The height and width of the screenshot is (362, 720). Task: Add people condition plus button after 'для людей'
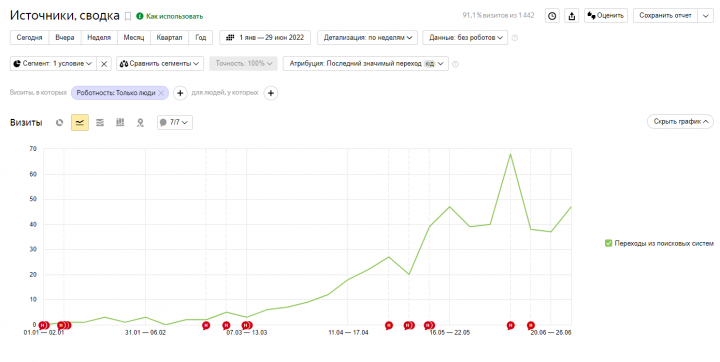(271, 93)
